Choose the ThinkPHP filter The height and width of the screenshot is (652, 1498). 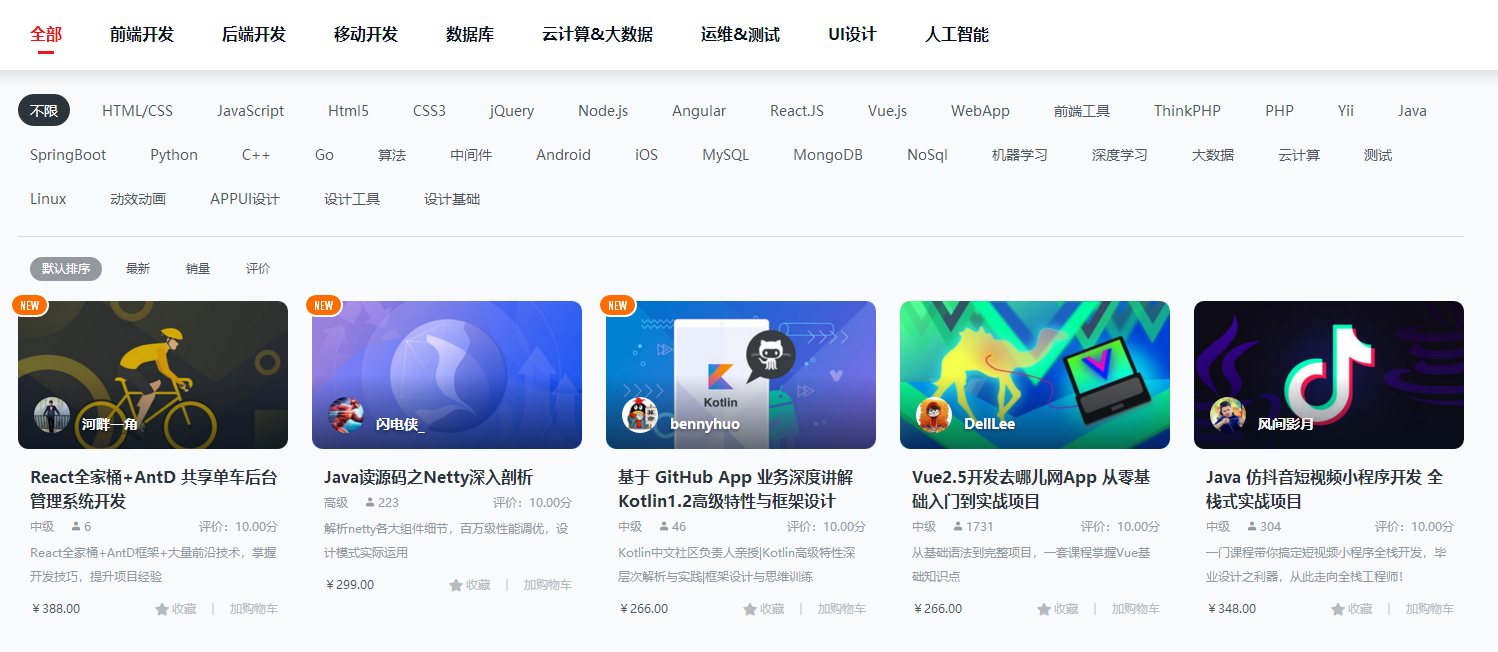click(1187, 111)
